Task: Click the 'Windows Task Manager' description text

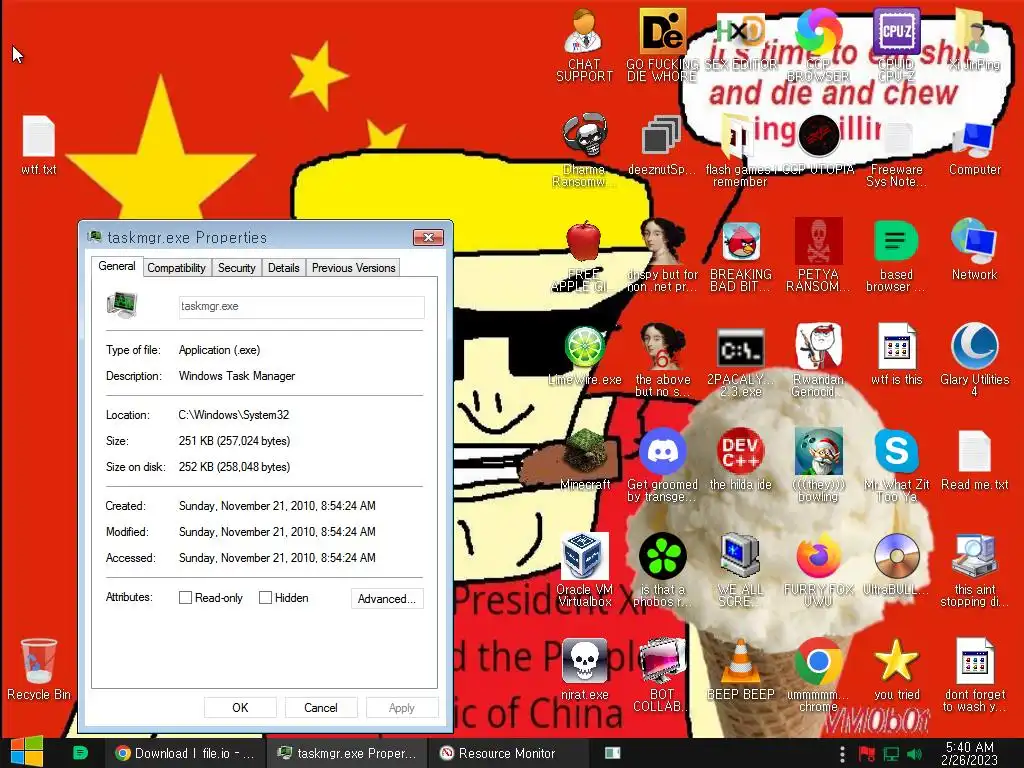Action: [237, 376]
